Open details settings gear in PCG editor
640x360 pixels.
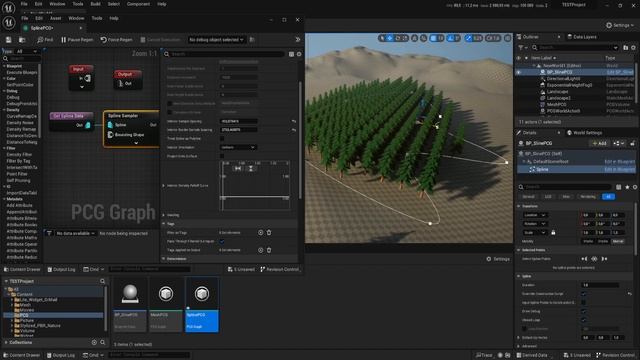point(299,54)
